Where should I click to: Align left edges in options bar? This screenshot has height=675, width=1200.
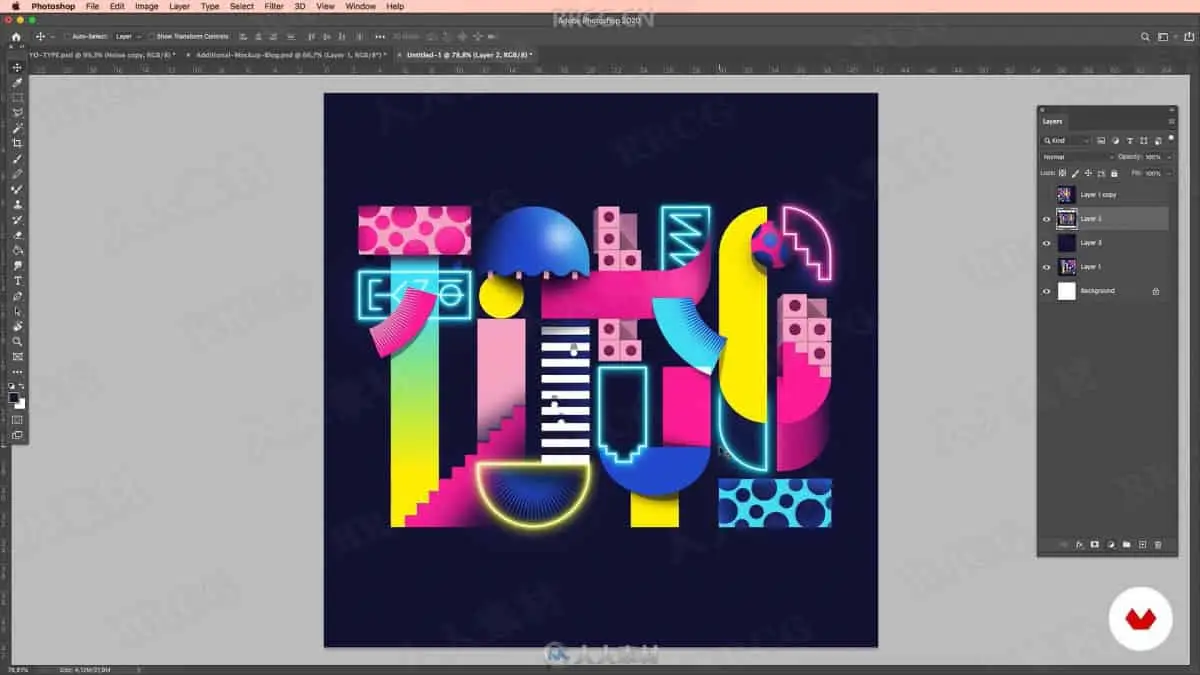[245, 36]
